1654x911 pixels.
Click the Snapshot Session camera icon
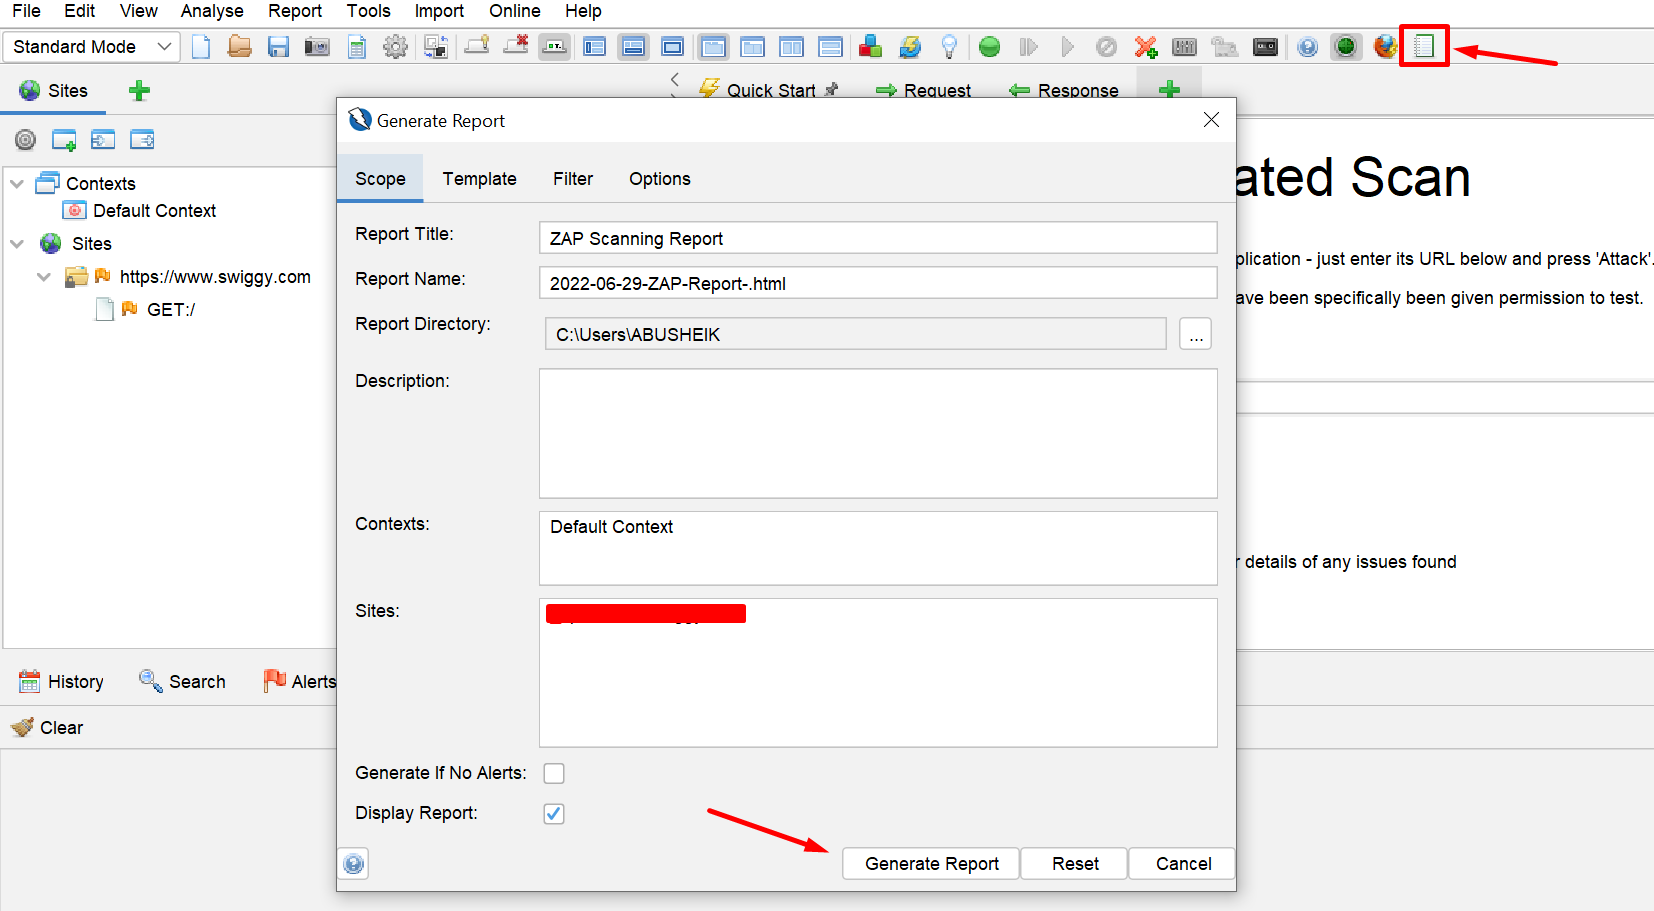coord(317,47)
